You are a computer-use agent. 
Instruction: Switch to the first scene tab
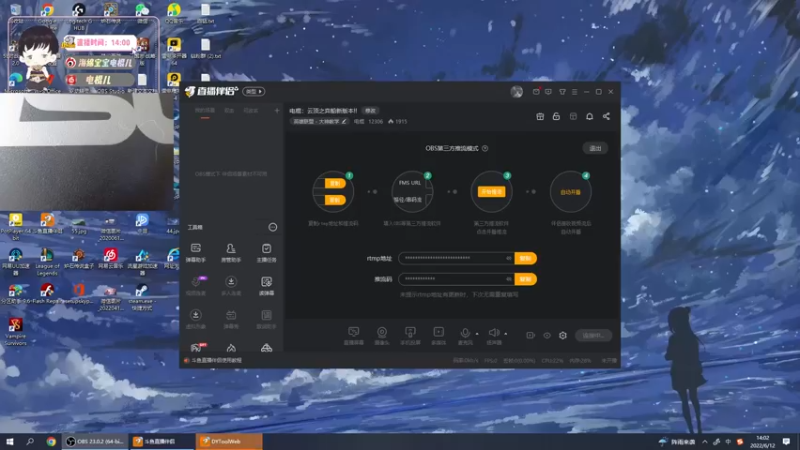click(205, 111)
